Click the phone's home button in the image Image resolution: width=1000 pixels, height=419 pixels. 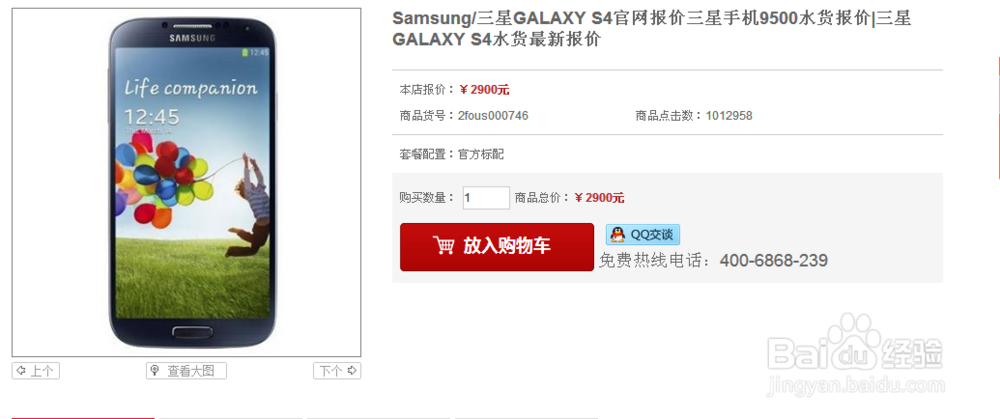click(193, 331)
